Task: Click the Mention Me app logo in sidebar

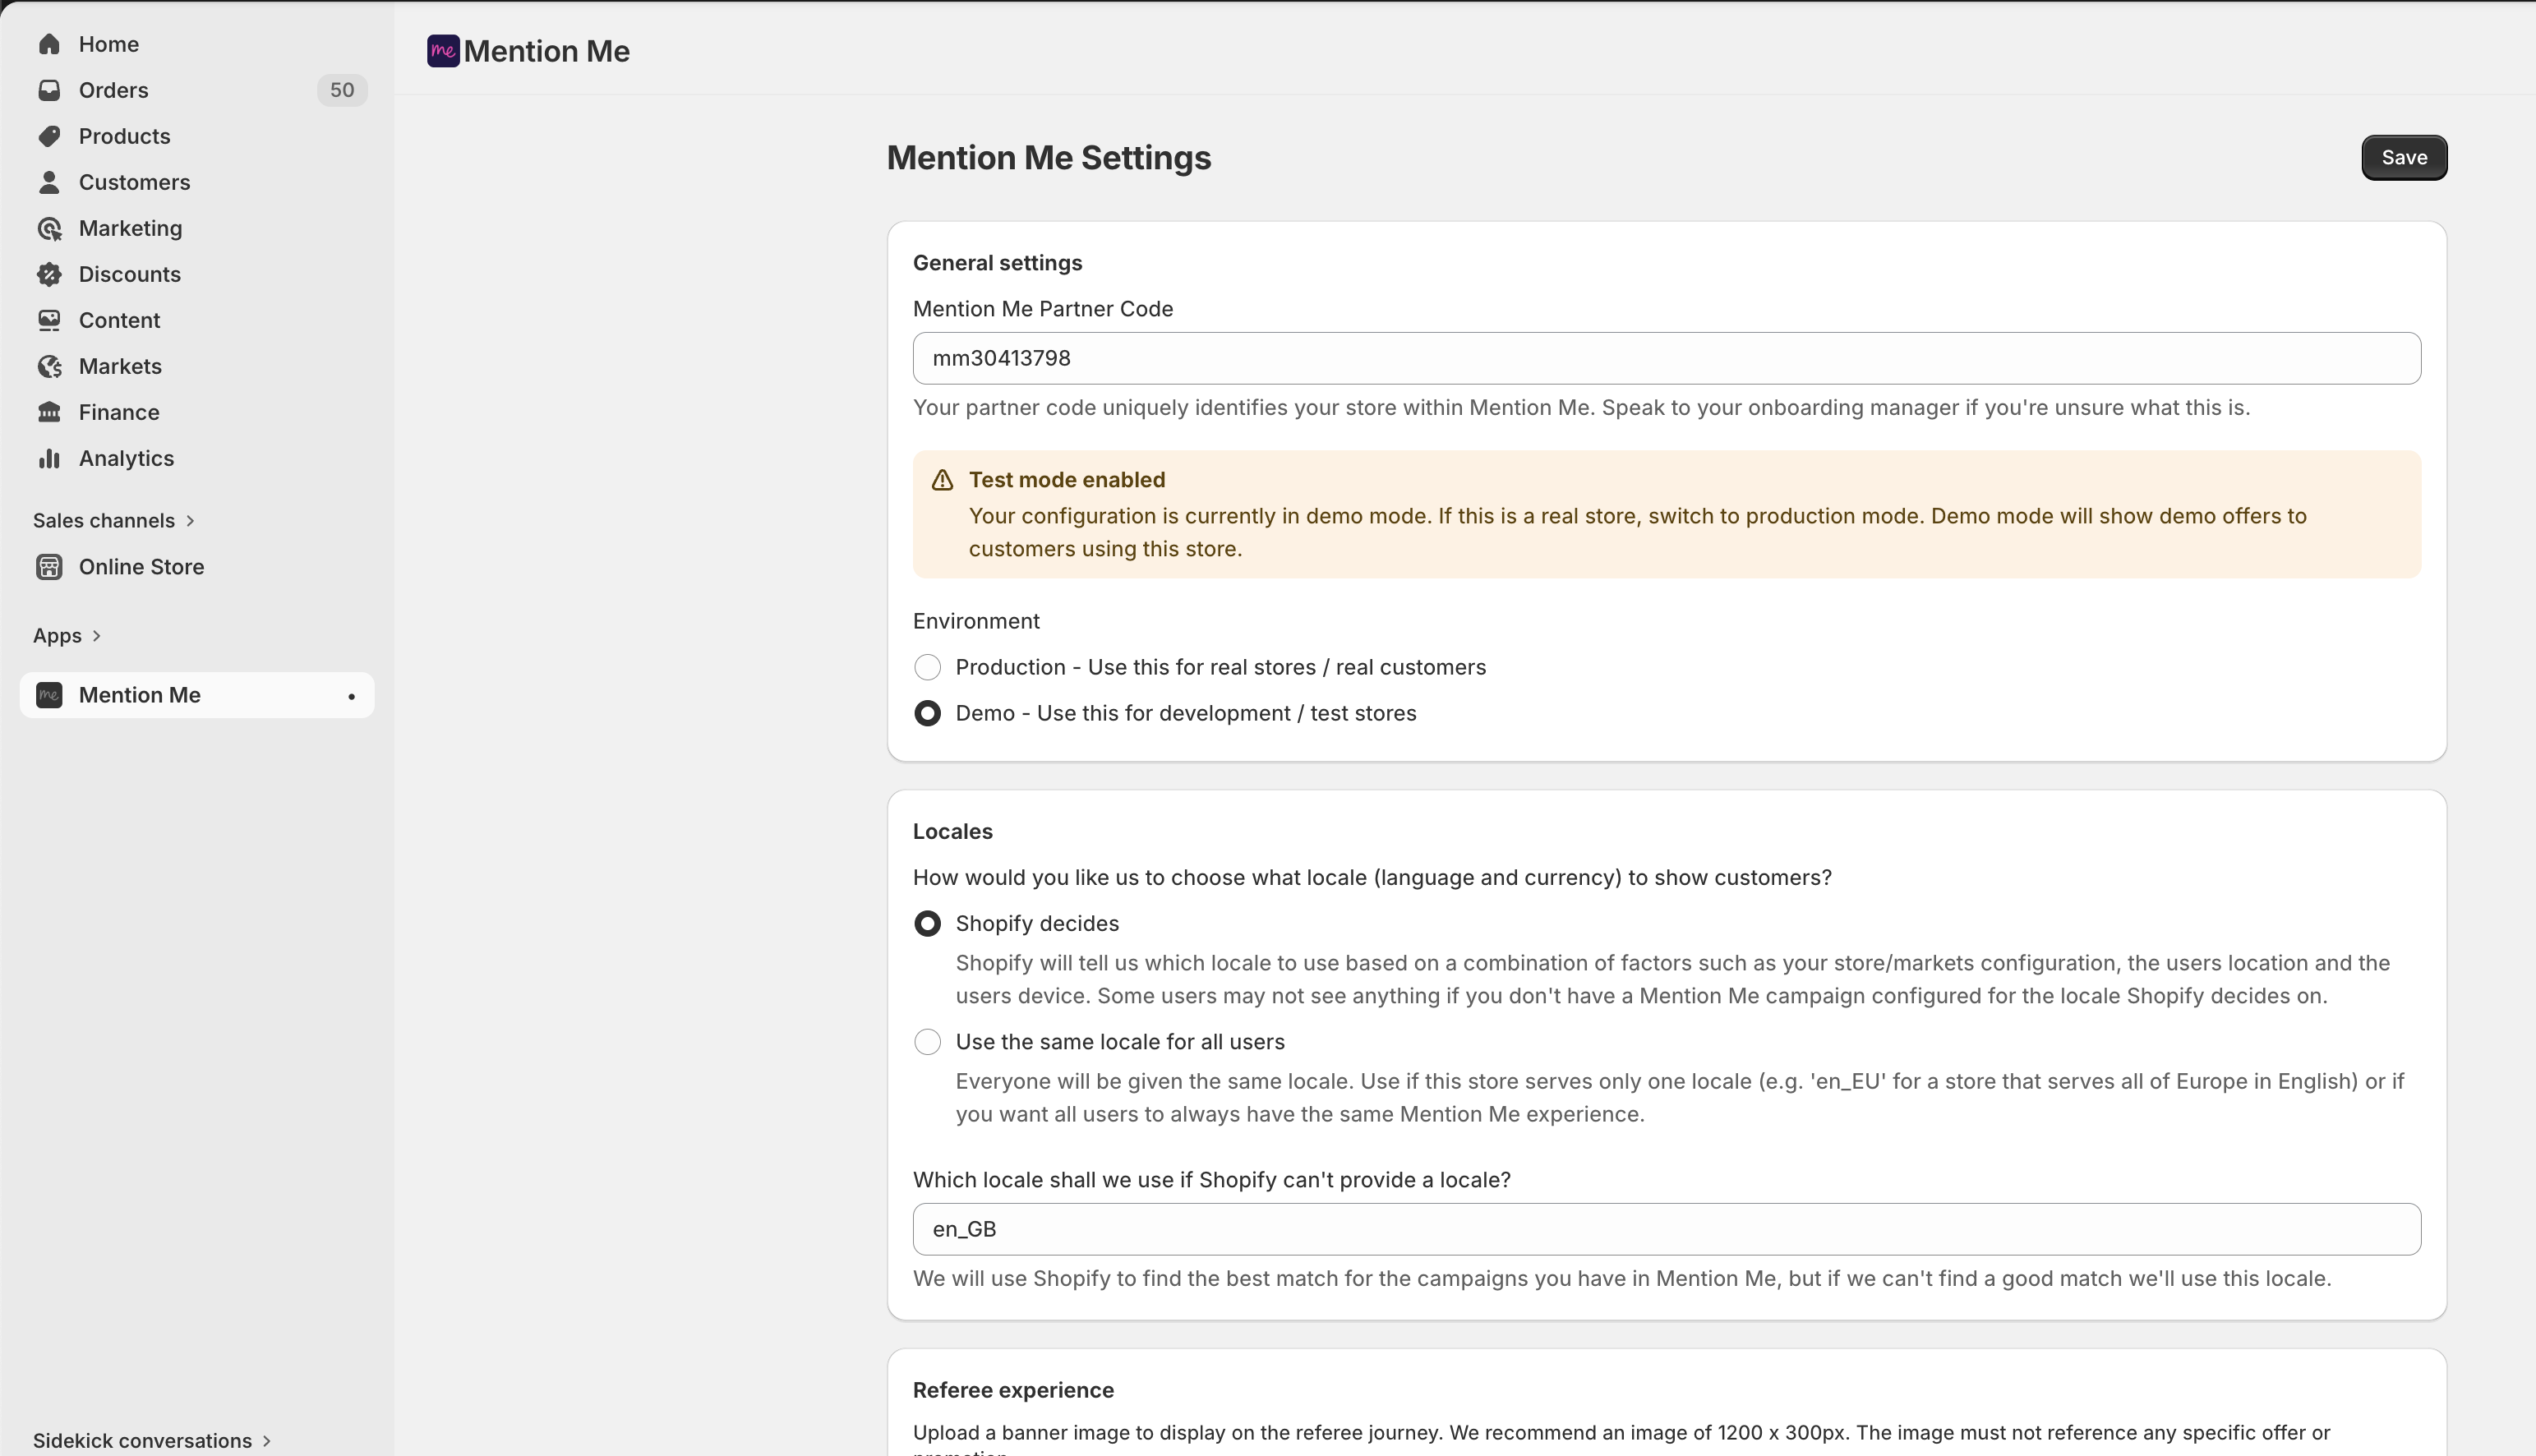Action: [x=49, y=695]
